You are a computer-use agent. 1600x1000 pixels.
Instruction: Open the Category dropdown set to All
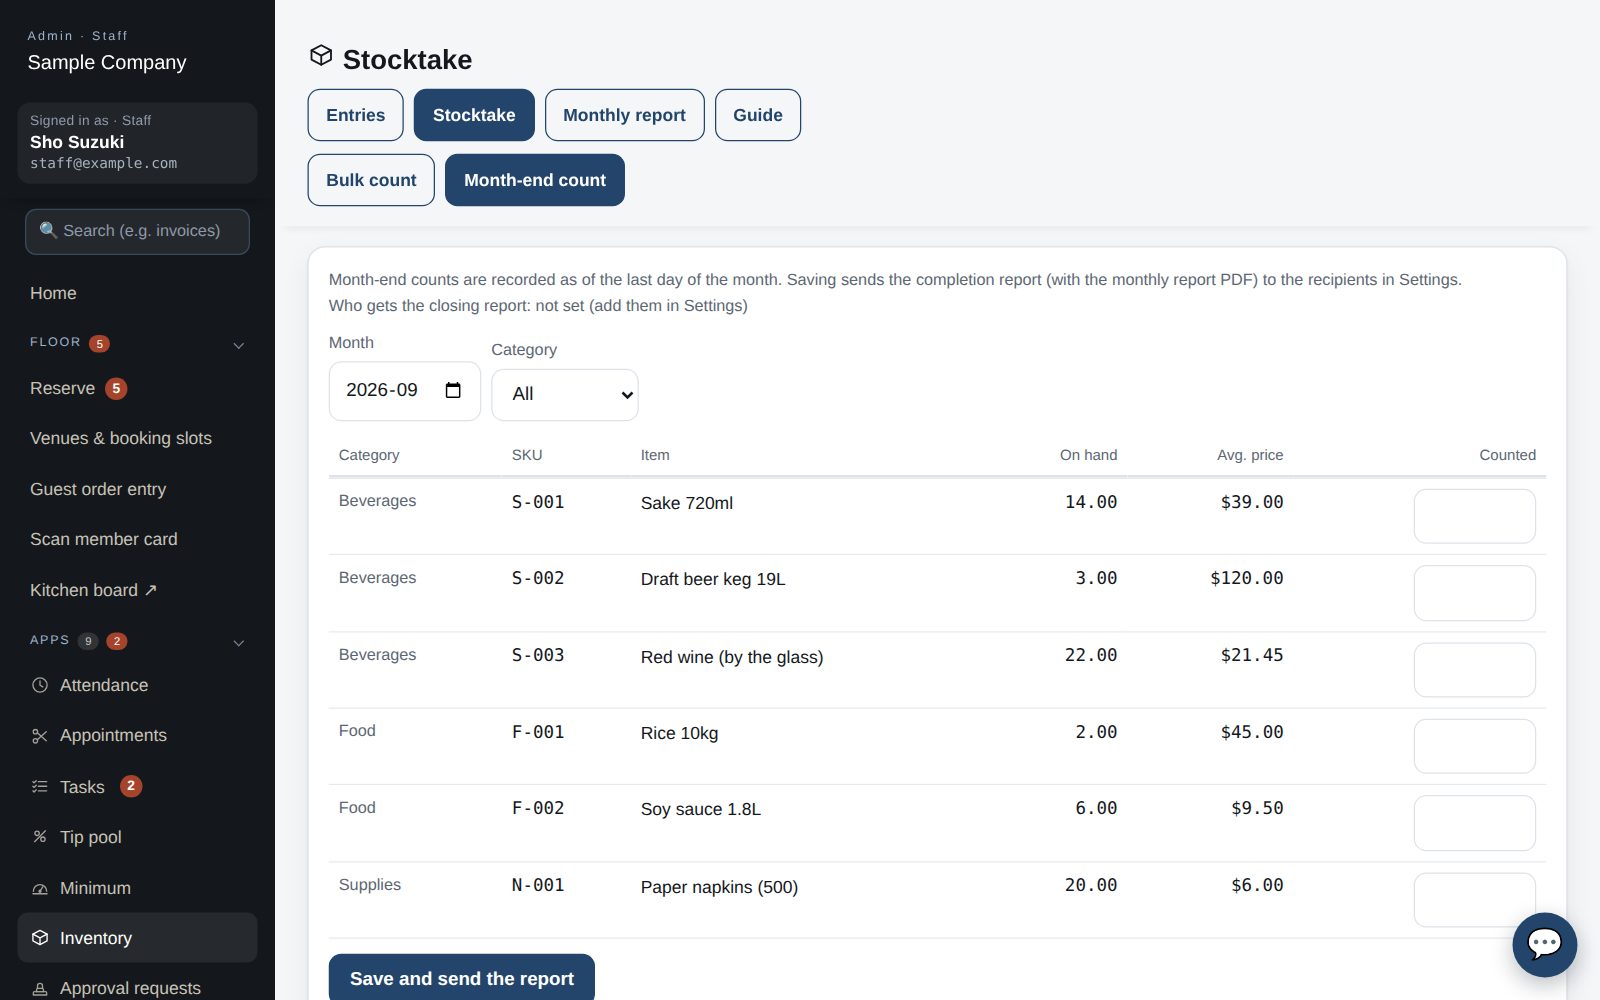click(x=565, y=394)
